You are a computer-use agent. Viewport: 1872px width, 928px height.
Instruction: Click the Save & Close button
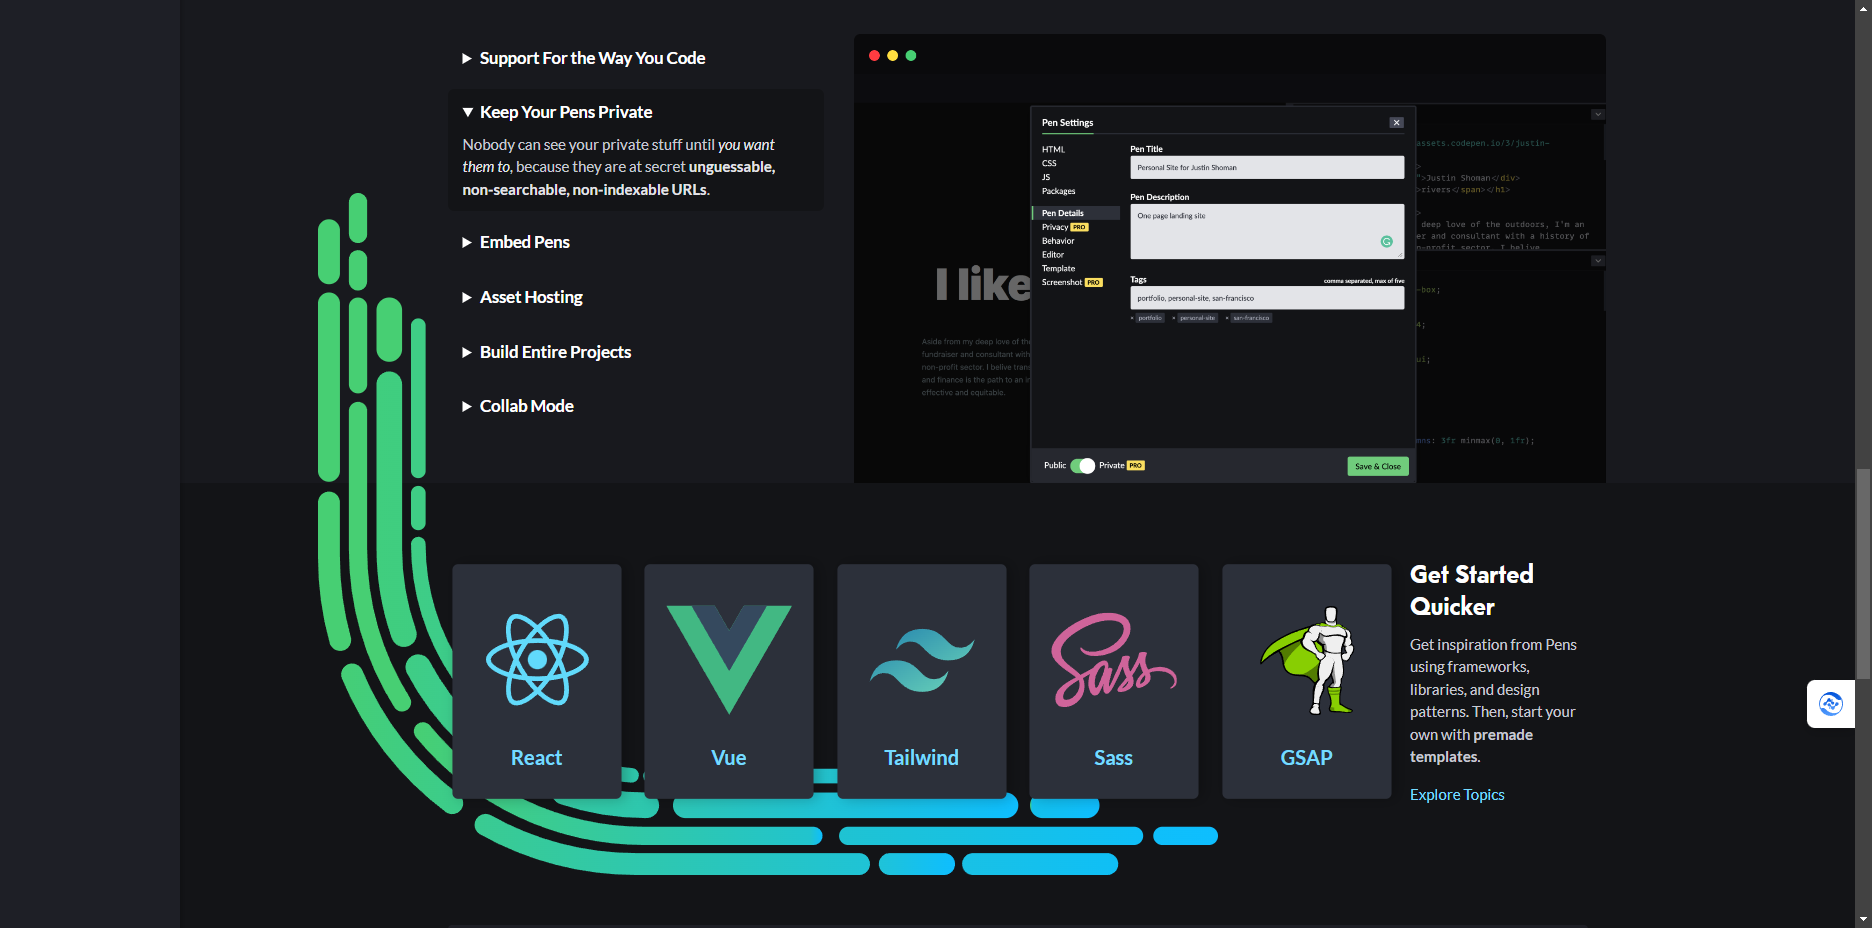1377,466
